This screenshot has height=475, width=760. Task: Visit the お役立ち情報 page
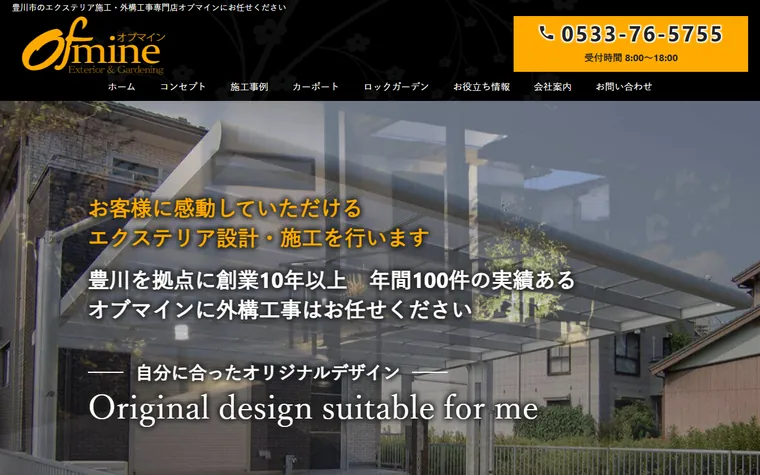[x=481, y=87]
